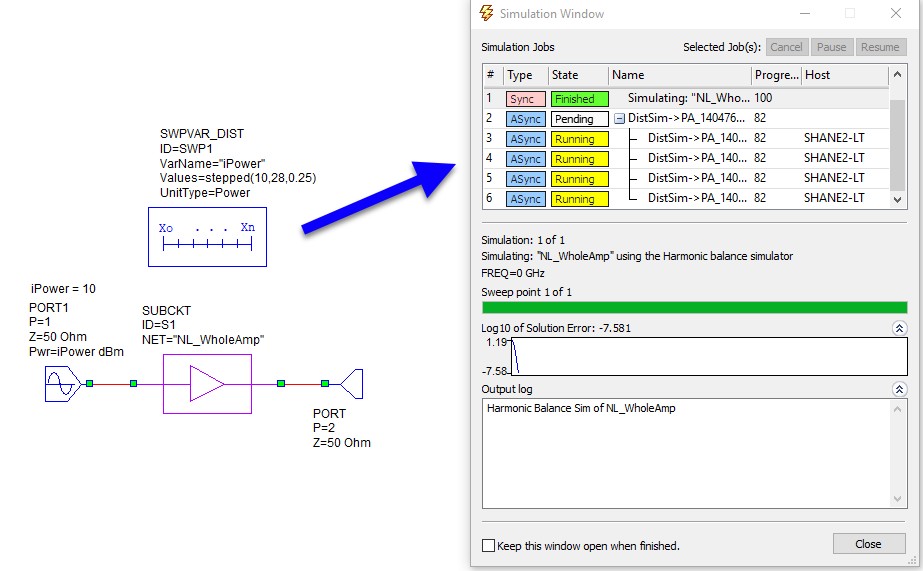This screenshot has width=923, height=571.
Task: Click the Z=50 Ohm text under PORT1
Action: click(x=58, y=337)
